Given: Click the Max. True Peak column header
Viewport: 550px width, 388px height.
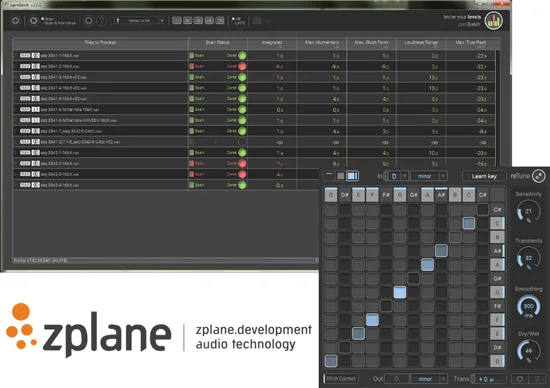Looking at the screenshot, I should 470,43.
